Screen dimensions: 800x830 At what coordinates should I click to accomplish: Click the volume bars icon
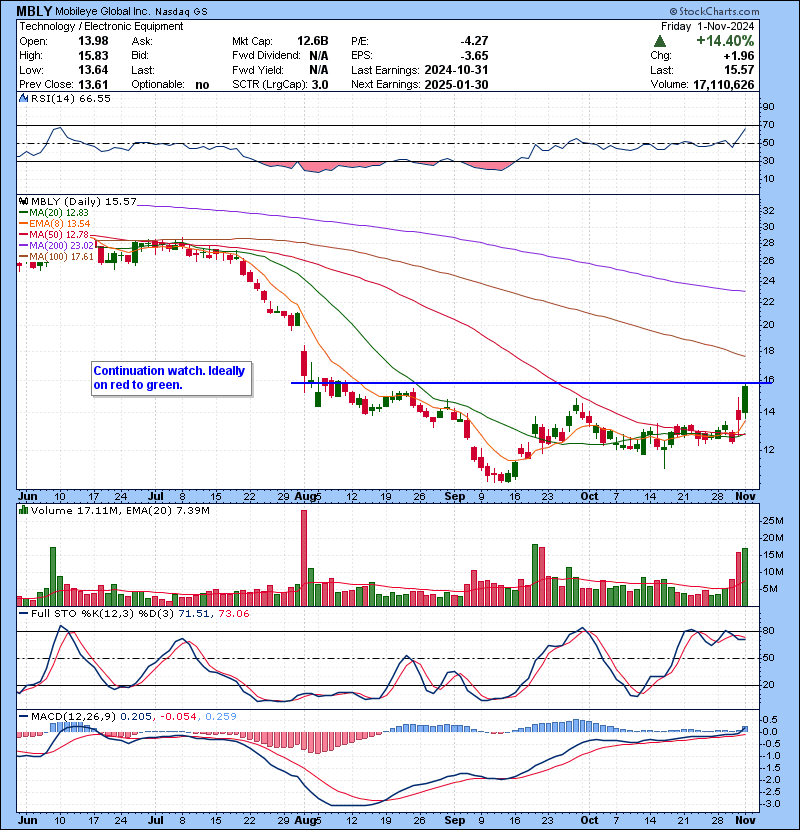click(23, 510)
